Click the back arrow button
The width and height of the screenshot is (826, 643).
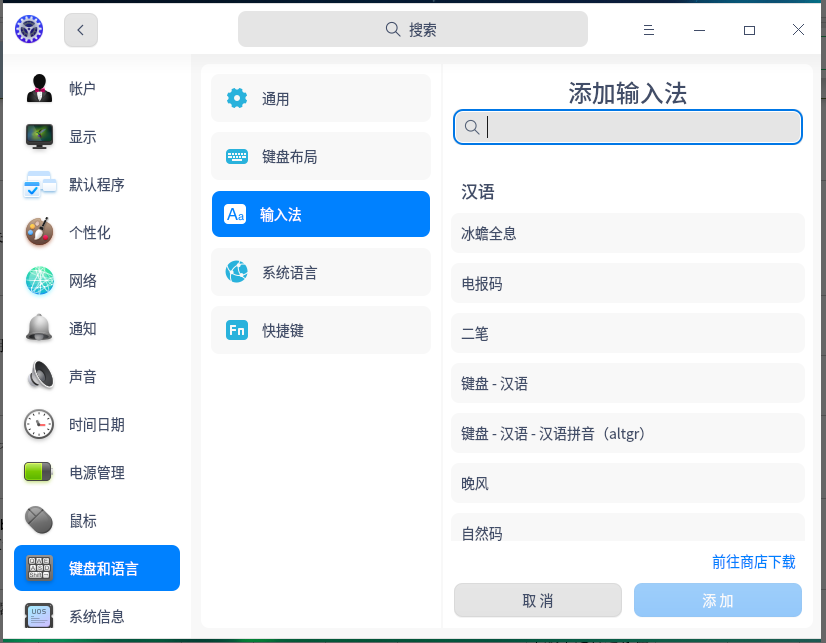(x=81, y=30)
